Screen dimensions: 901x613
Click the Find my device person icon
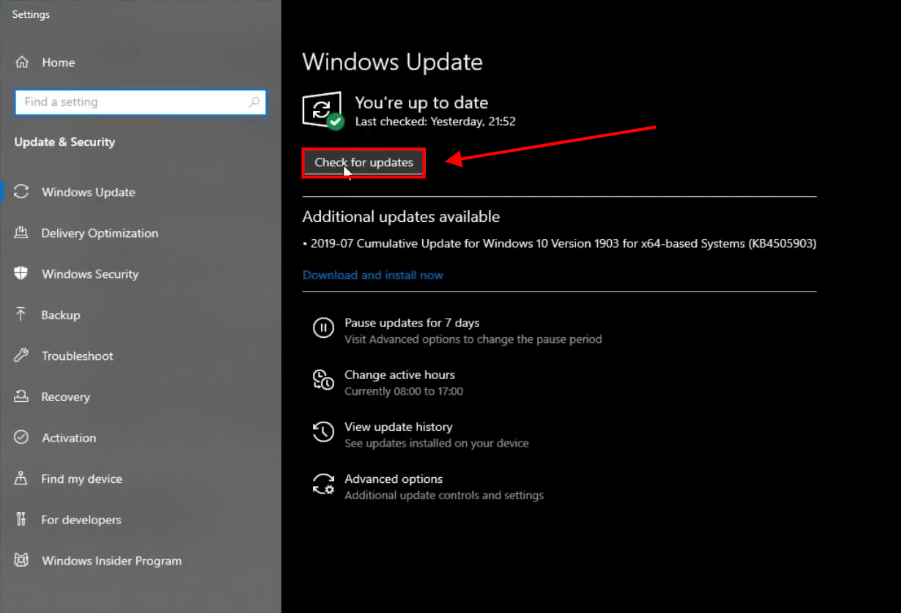tap(21, 478)
